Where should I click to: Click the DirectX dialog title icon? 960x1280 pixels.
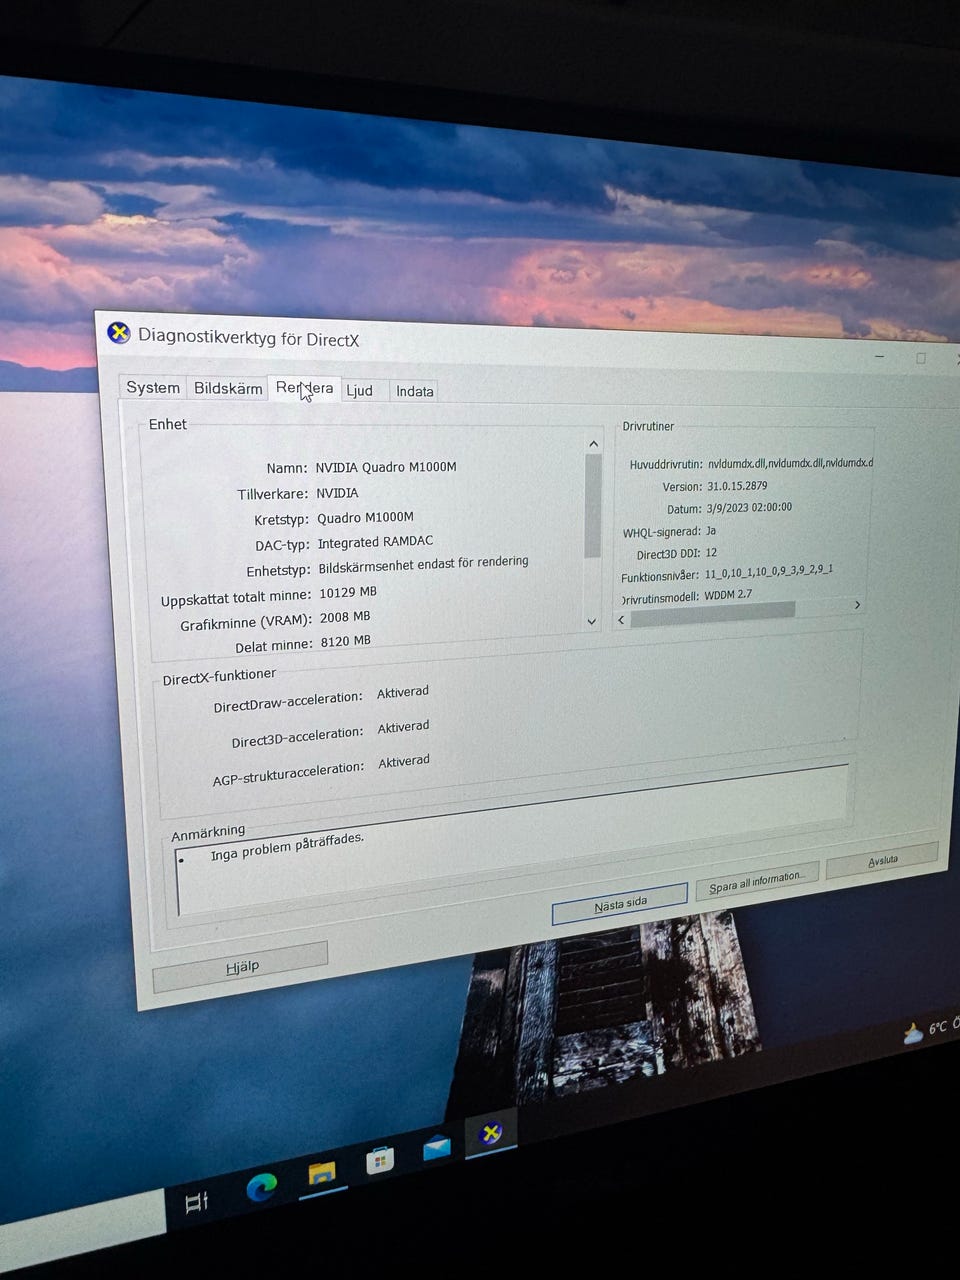click(x=119, y=332)
